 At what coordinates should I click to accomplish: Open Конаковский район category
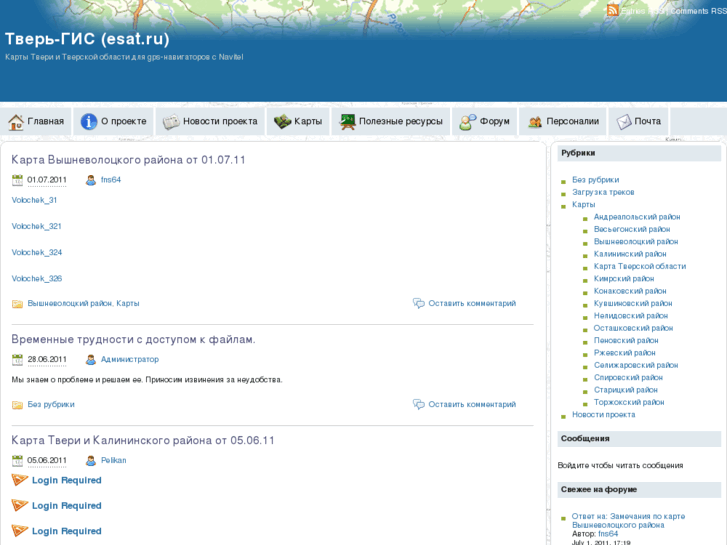coord(630,291)
